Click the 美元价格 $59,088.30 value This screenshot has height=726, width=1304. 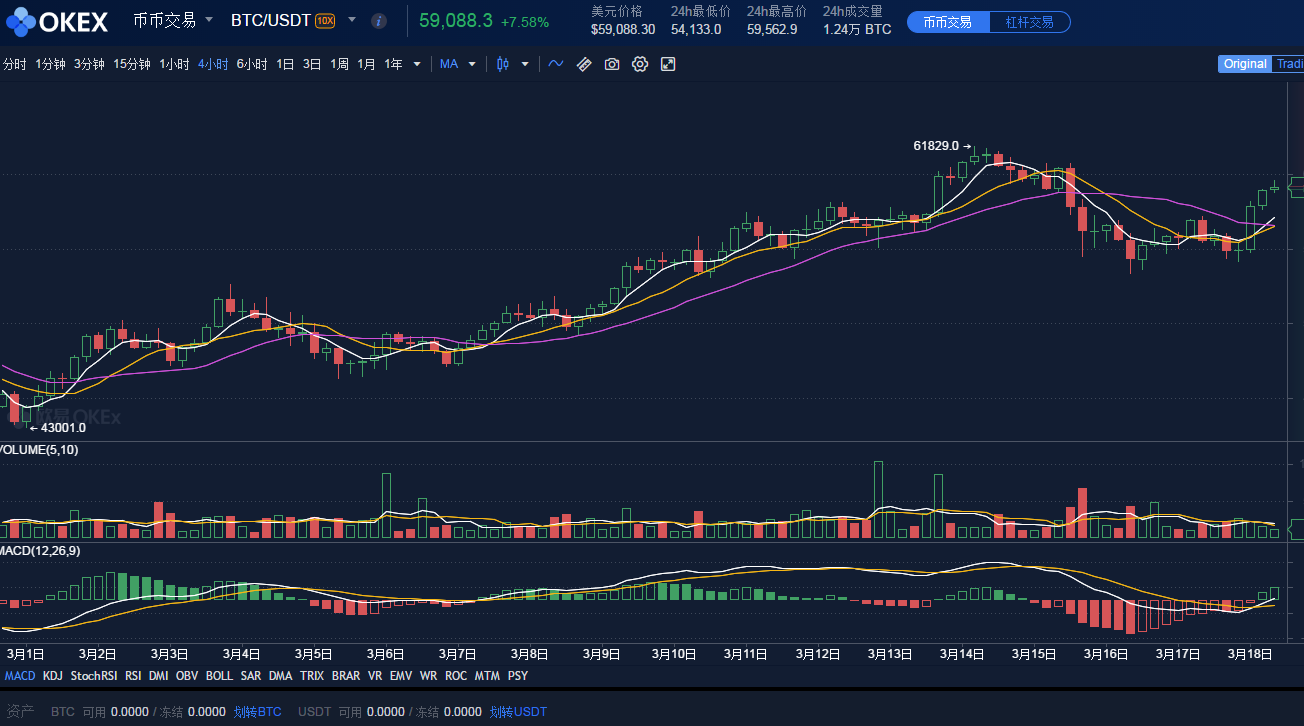[x=623, y=29]
